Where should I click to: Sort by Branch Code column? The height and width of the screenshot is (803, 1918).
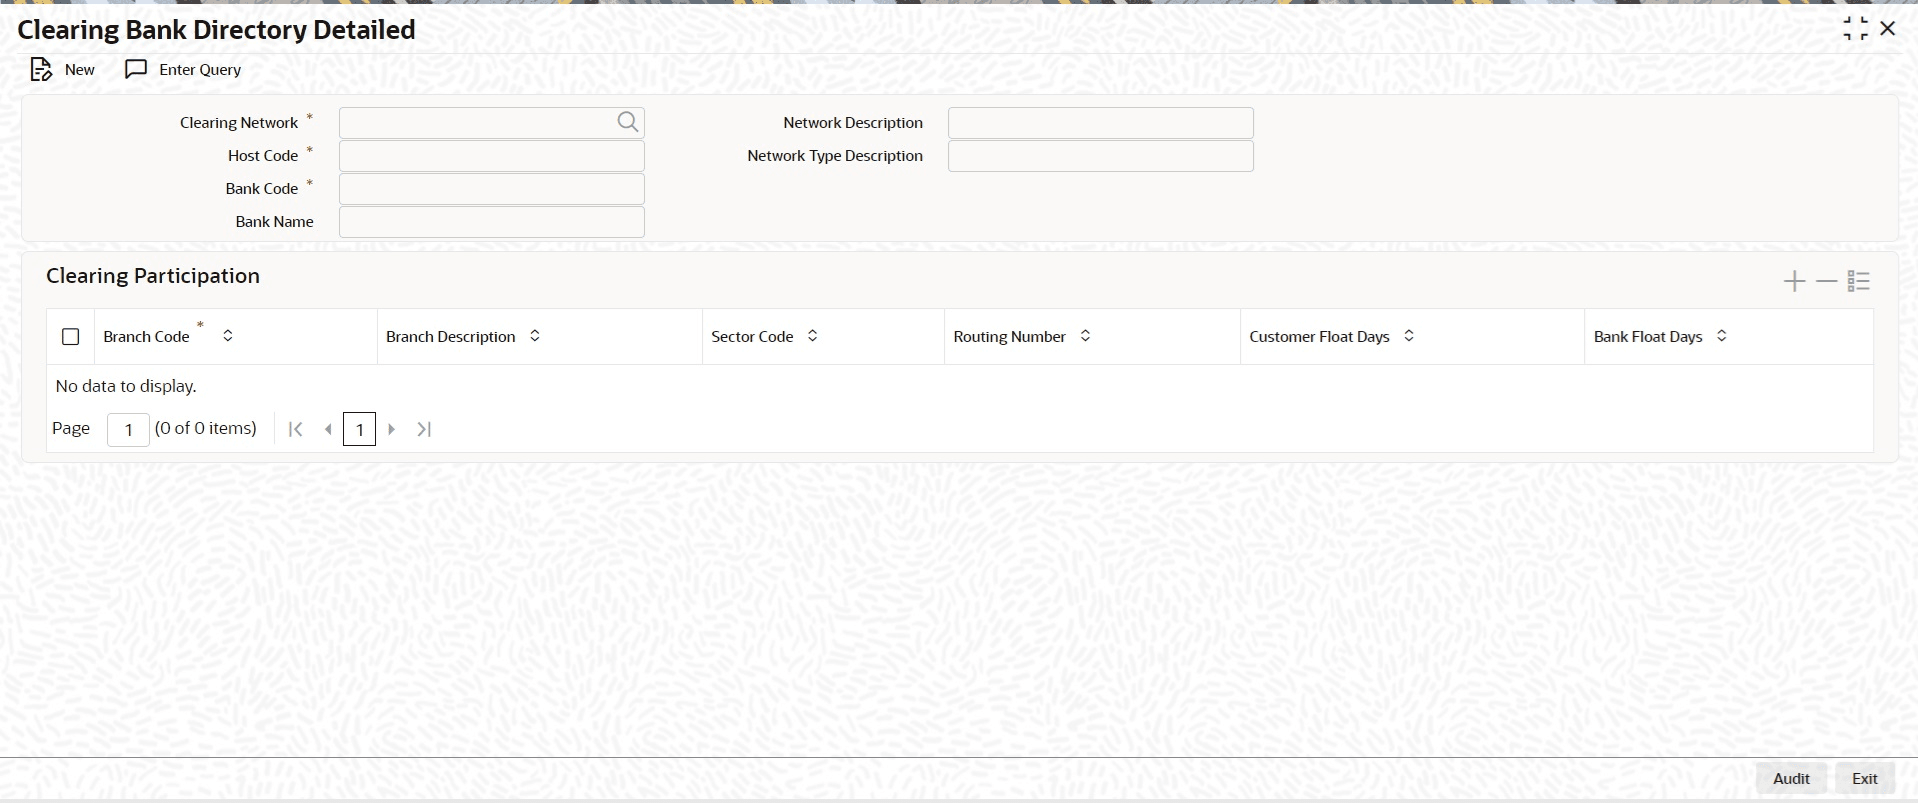(x=228, y=336)
